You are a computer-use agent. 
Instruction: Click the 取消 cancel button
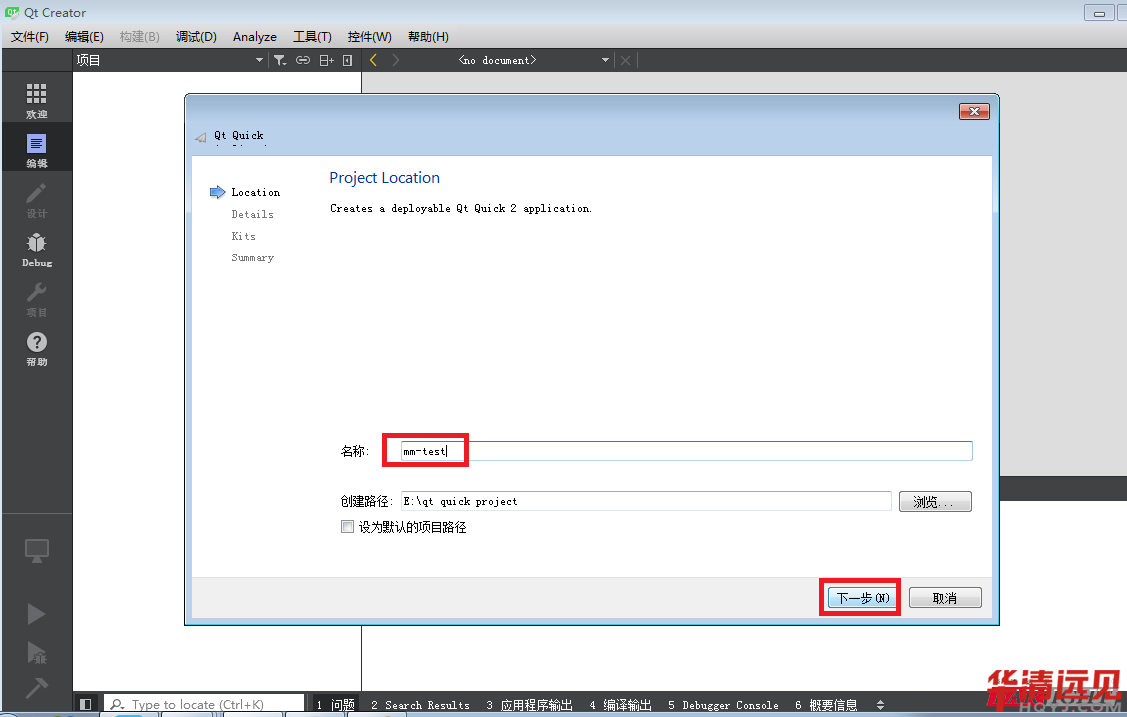click(x=945, y=598)
